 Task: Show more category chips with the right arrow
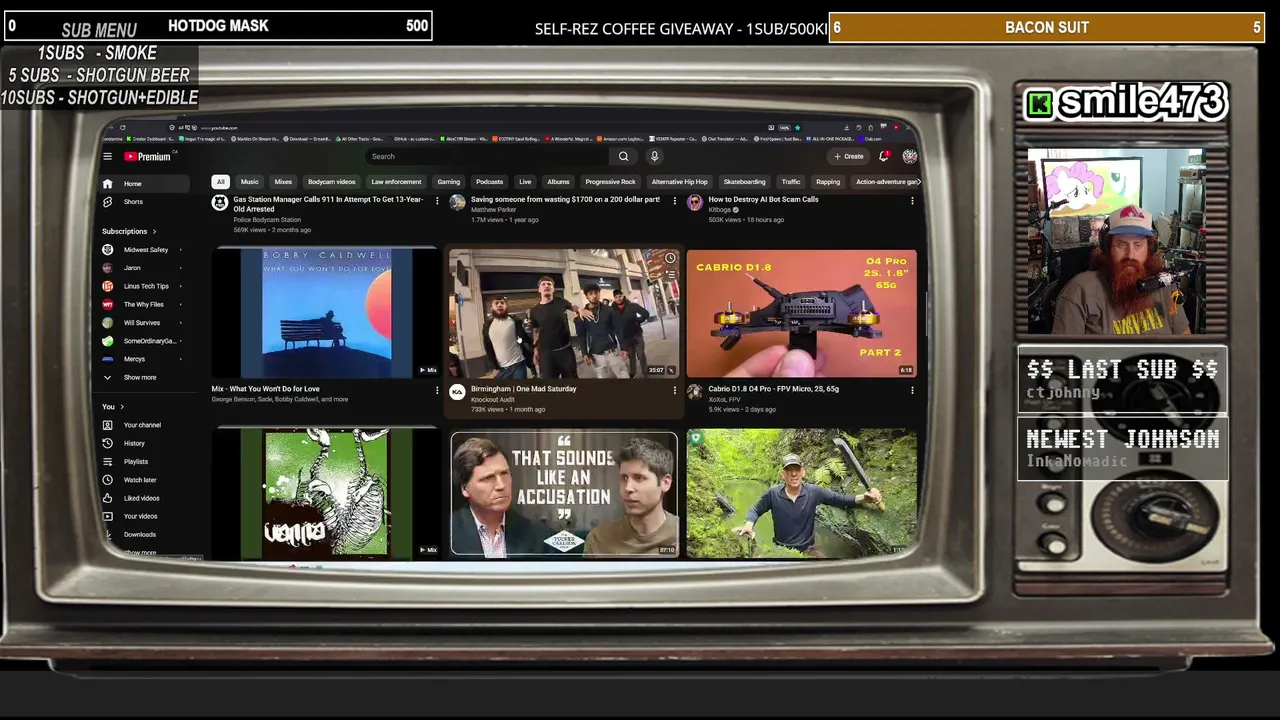918,182
